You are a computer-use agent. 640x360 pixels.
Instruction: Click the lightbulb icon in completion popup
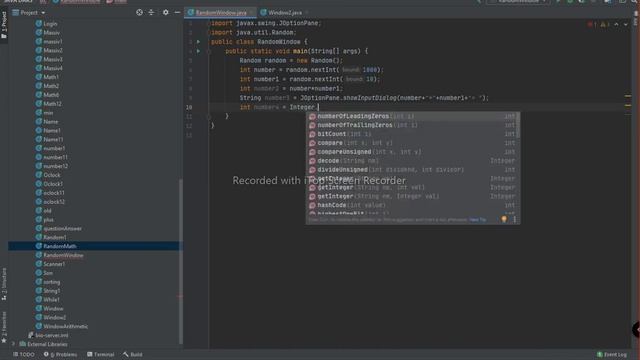point(504,220)
